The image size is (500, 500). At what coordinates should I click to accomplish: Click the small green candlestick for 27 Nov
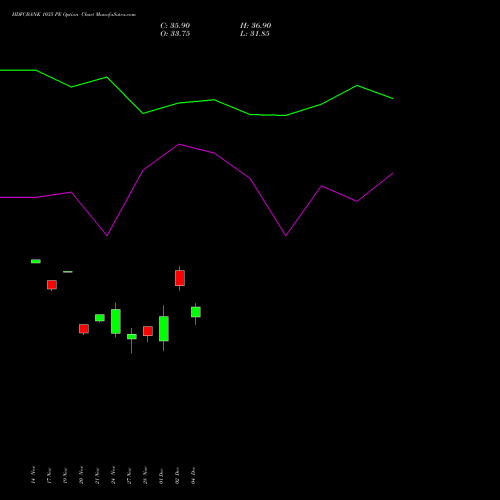pyautogui.click(x=132, y=337)
